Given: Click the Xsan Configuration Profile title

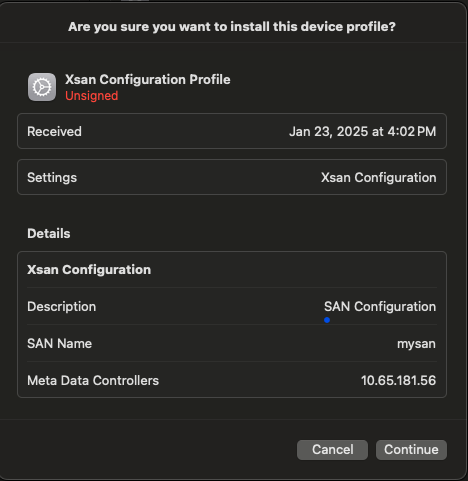Looking at the screenshot, I should pyautogui.click(x=148, y=80).
